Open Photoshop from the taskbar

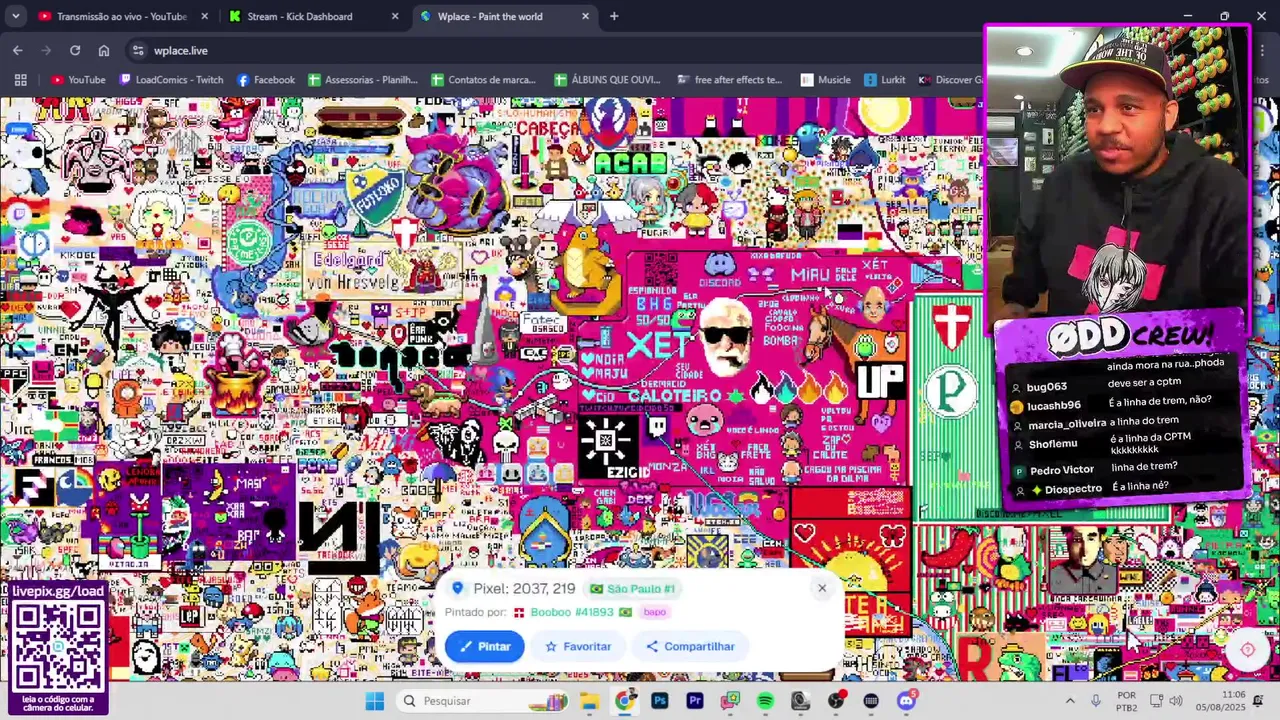pyautogui.click(x=659, y=701)
